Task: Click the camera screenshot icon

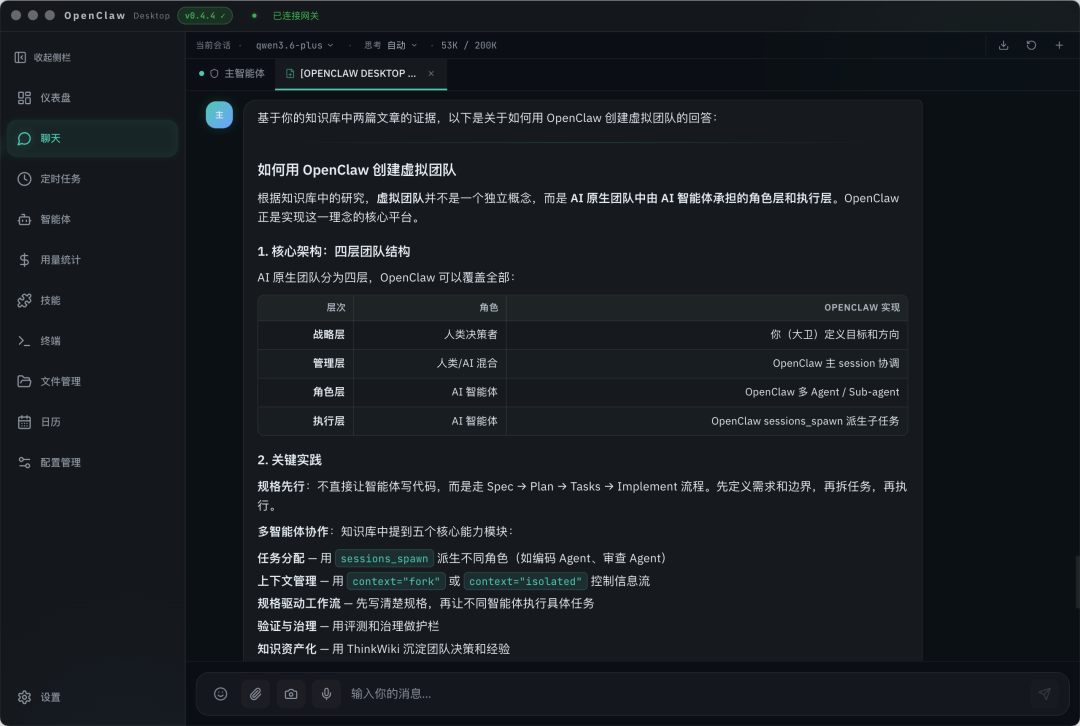Action: pyautogui.click(x=291, y=694)
